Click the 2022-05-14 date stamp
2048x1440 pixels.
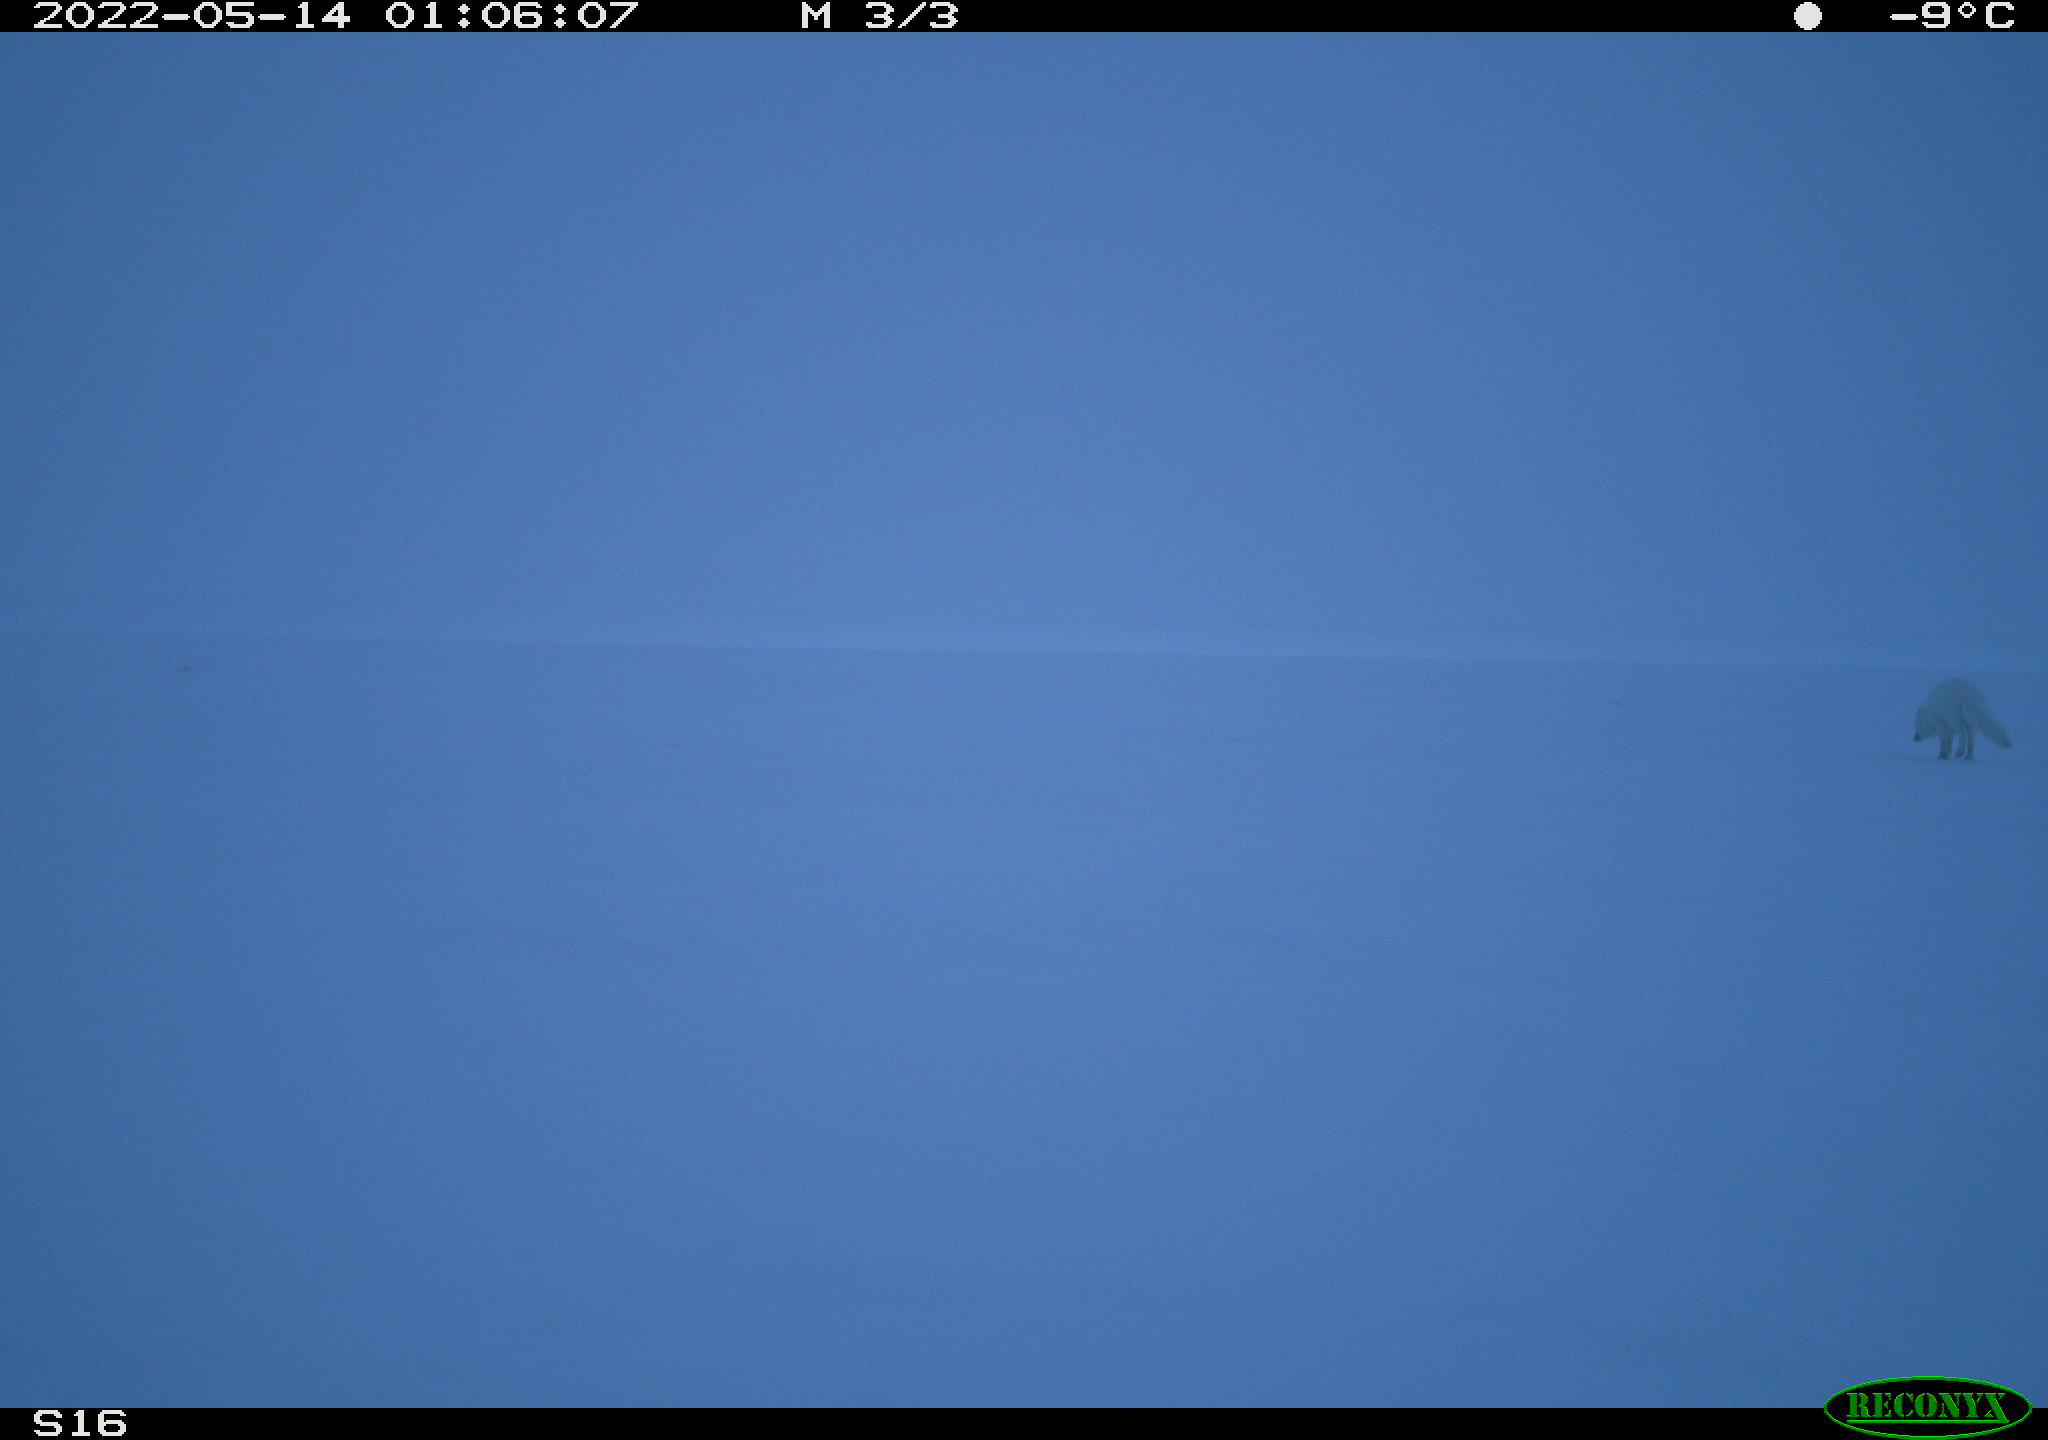(192, 16)
